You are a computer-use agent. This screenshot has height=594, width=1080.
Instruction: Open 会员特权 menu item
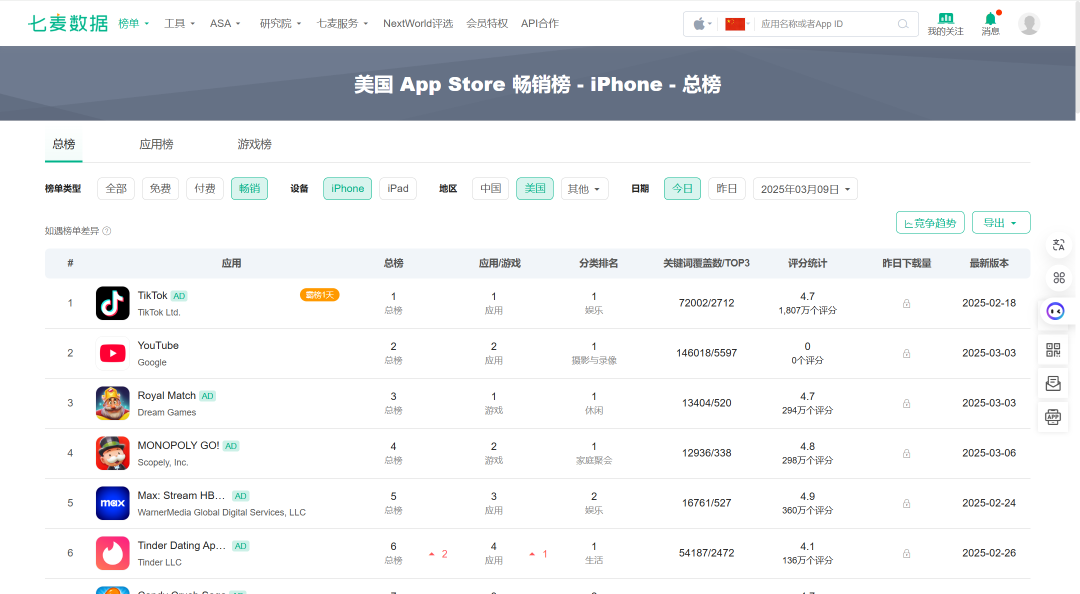tap(487, 23)
